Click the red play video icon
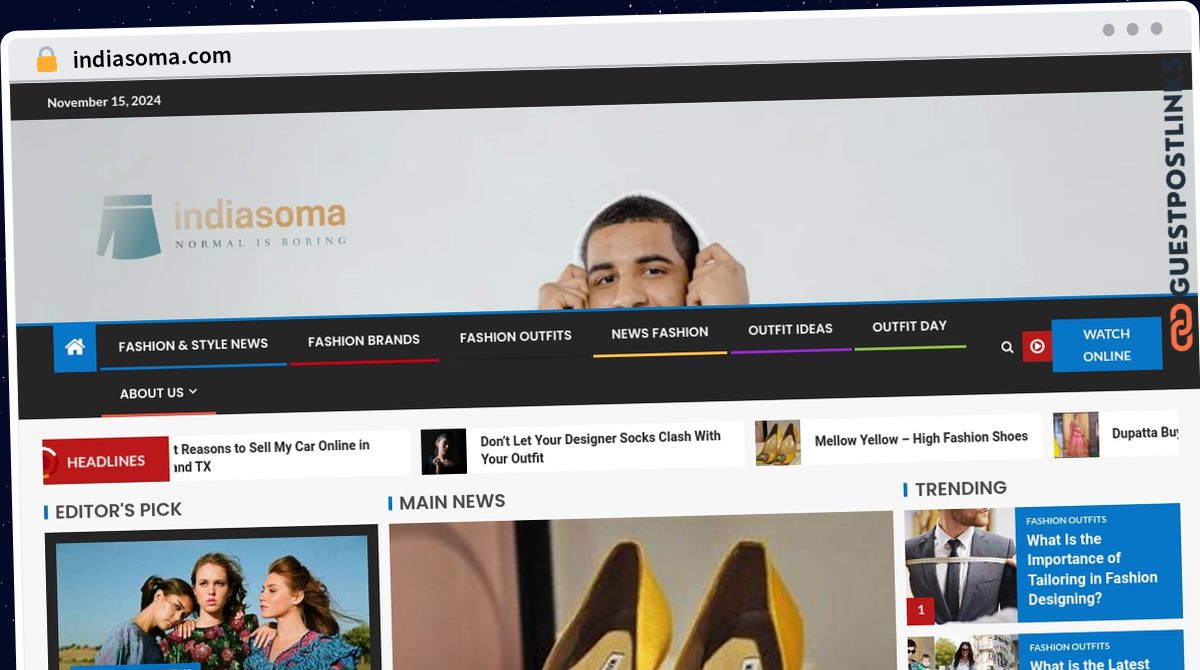 click(1037, 346)
